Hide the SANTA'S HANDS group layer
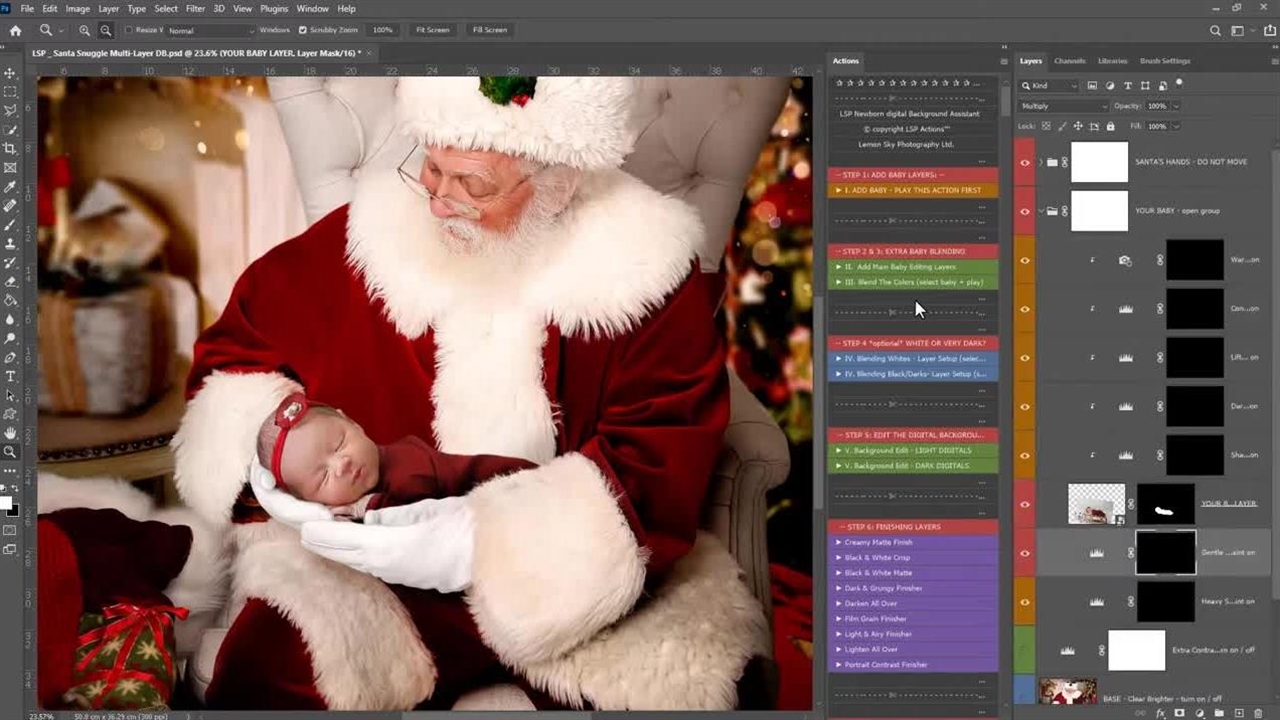 coord(1024,162)
